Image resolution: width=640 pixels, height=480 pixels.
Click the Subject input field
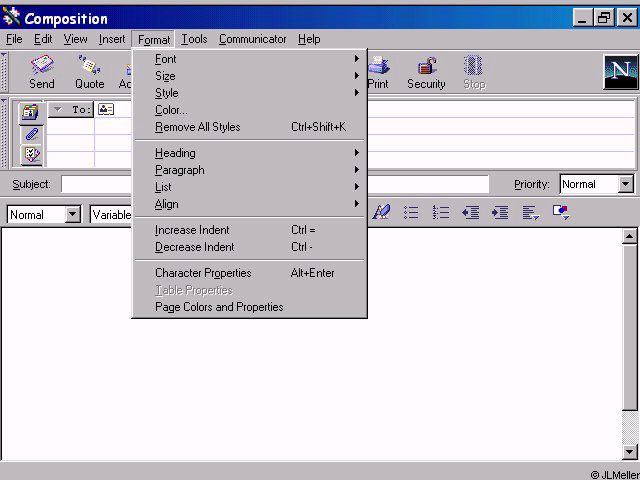click(275, 184)
